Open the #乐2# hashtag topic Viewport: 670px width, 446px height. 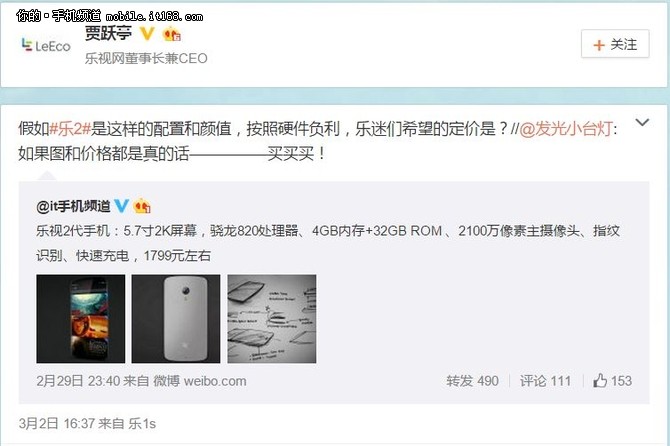tap(70, 129)
